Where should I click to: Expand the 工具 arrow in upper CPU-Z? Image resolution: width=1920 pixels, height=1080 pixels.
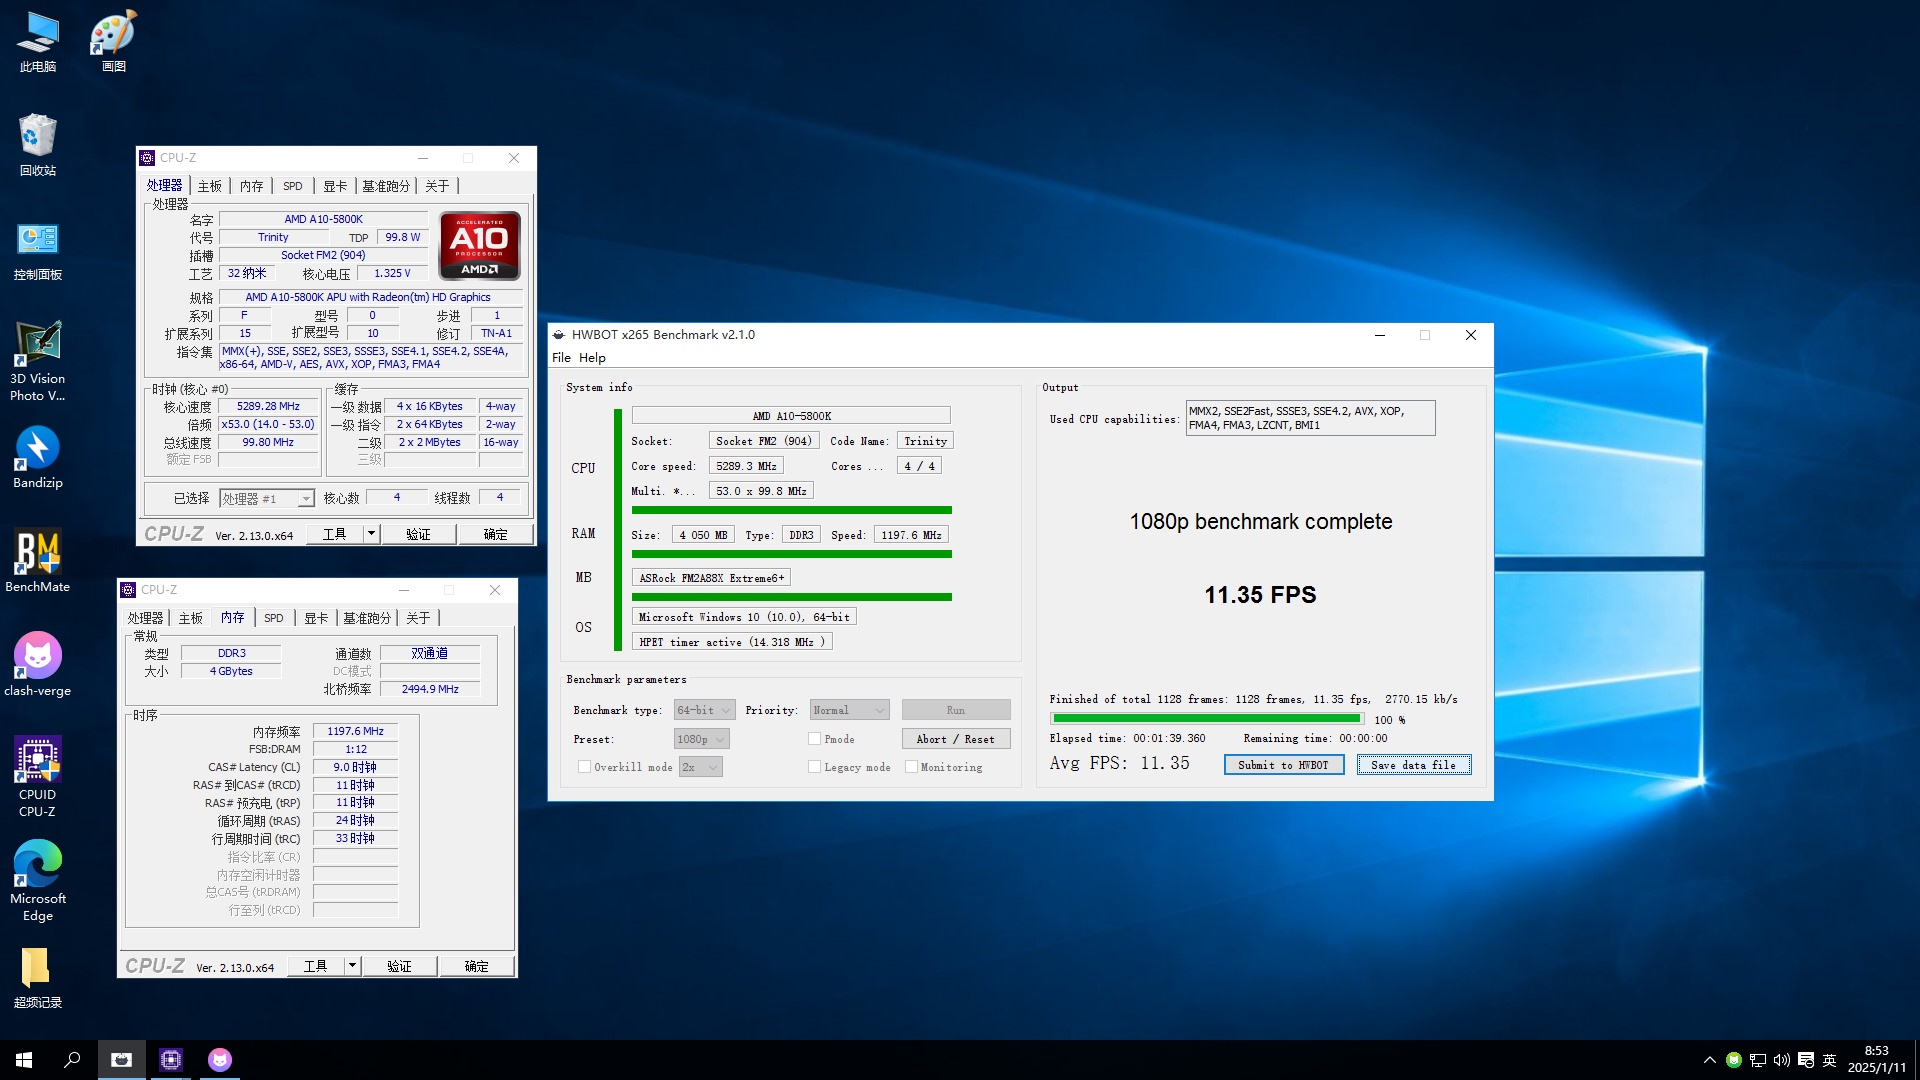[371, 534]
